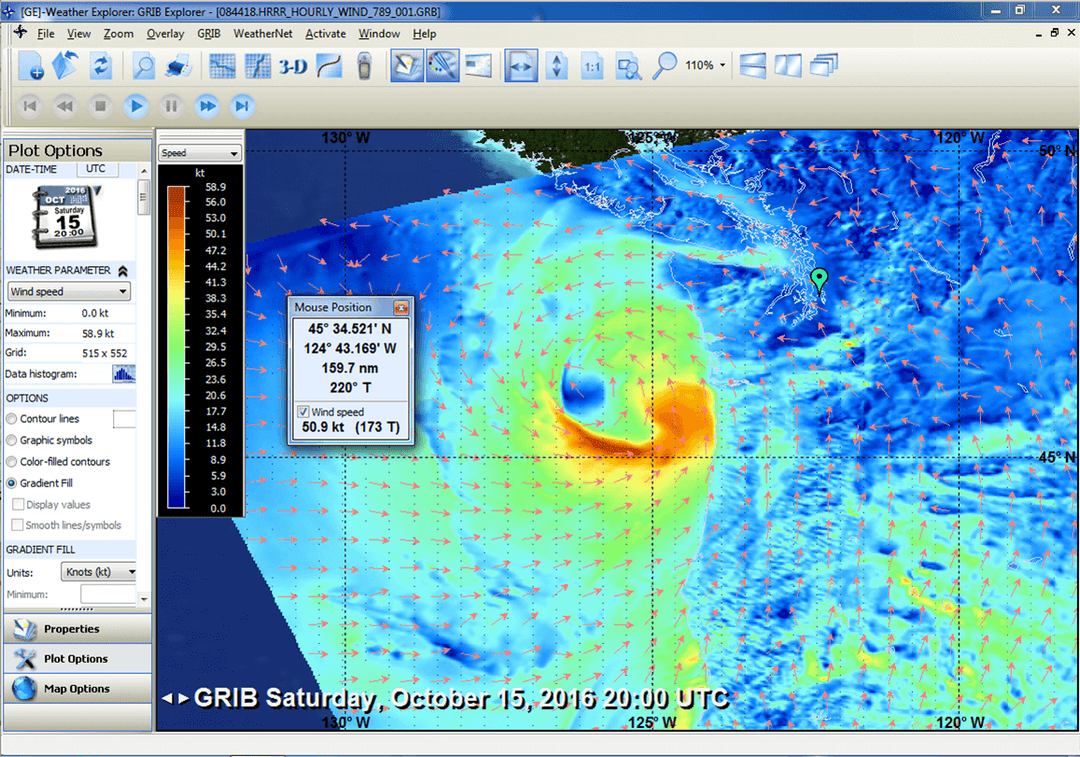Viewport: 1080px width, 757px height.
Task: Open the Knots (kt) units dropdown
Action: coord(98,572)
